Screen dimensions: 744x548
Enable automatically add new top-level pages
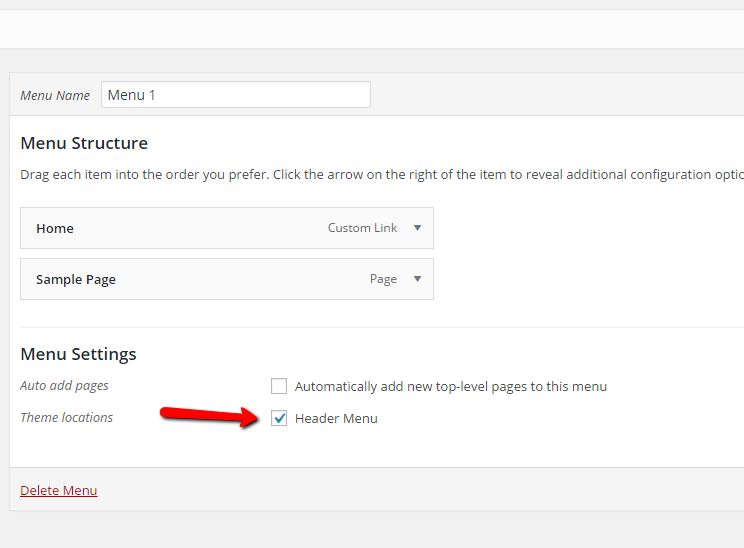(x=279, y=386)
